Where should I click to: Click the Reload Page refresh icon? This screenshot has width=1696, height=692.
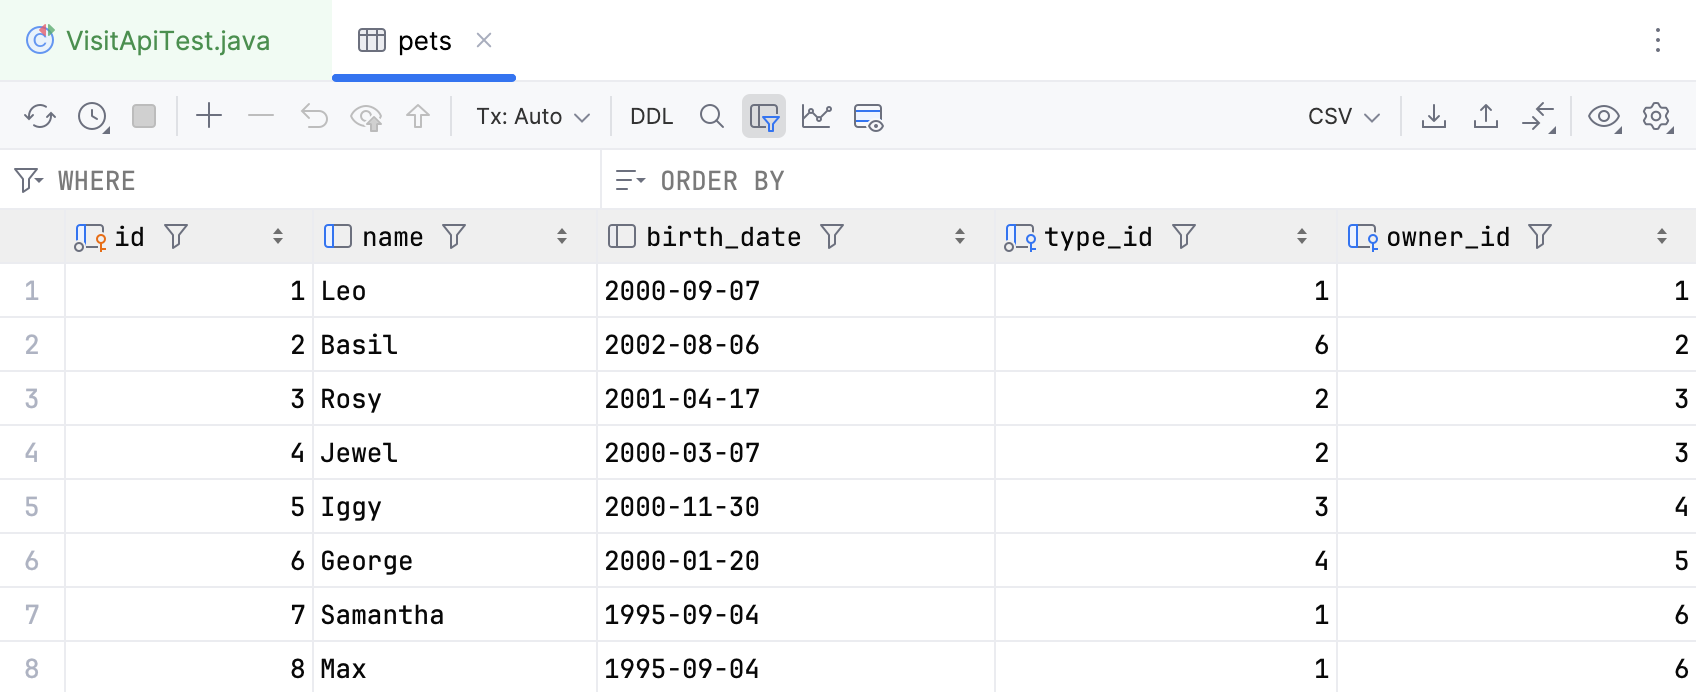coord(40,117)
